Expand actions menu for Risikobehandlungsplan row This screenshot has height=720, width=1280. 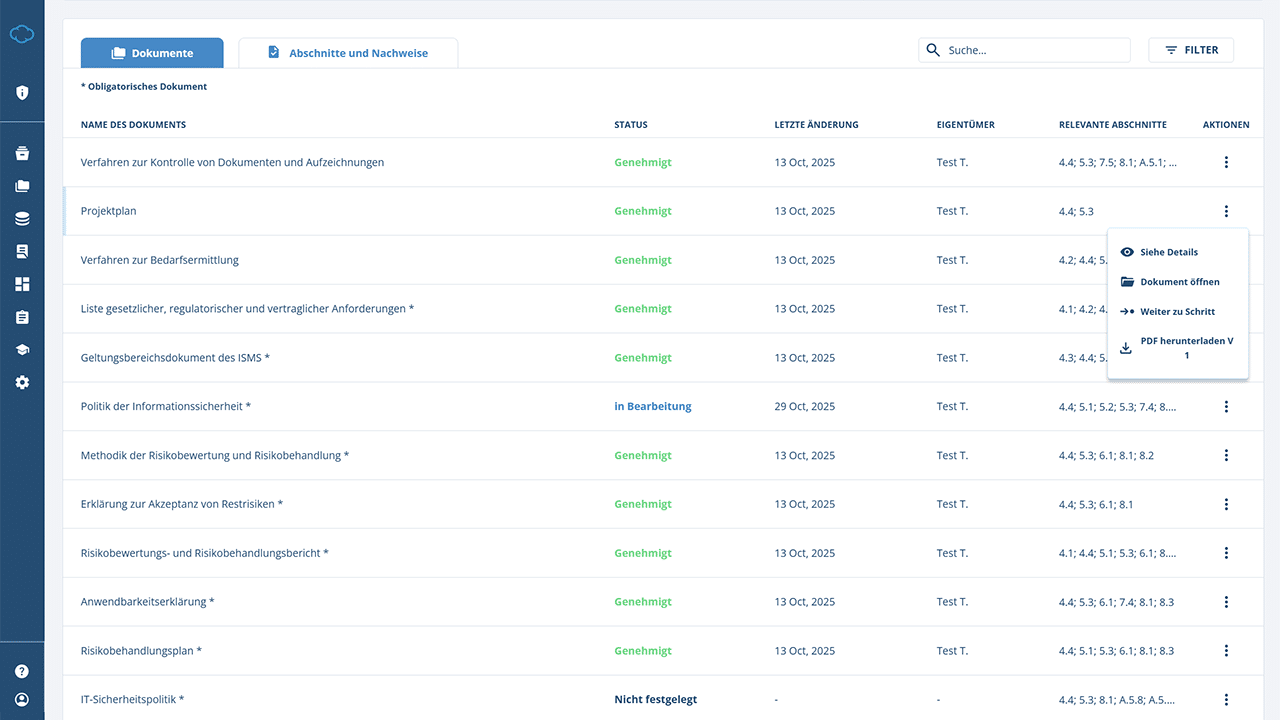(x=1226, y=651)
